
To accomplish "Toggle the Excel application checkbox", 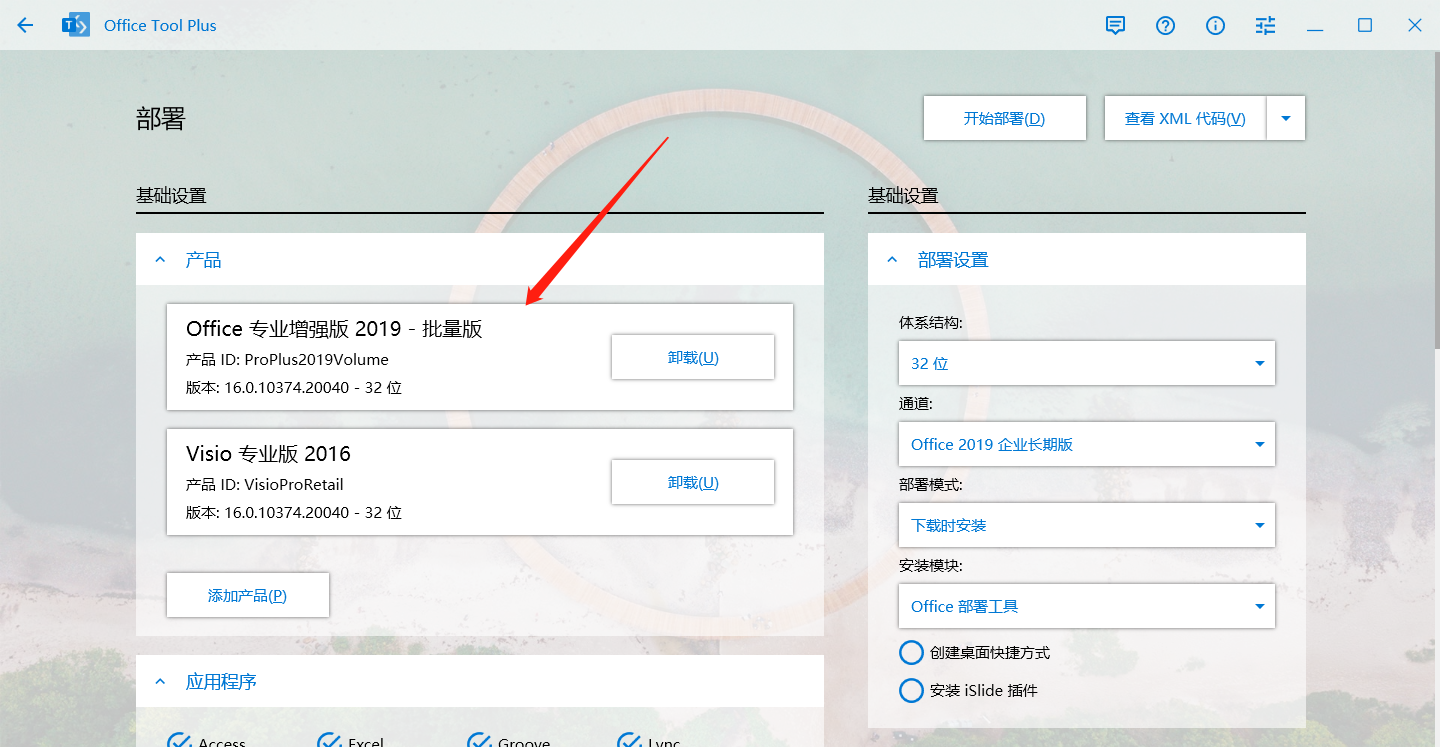I will pos(330,740).
